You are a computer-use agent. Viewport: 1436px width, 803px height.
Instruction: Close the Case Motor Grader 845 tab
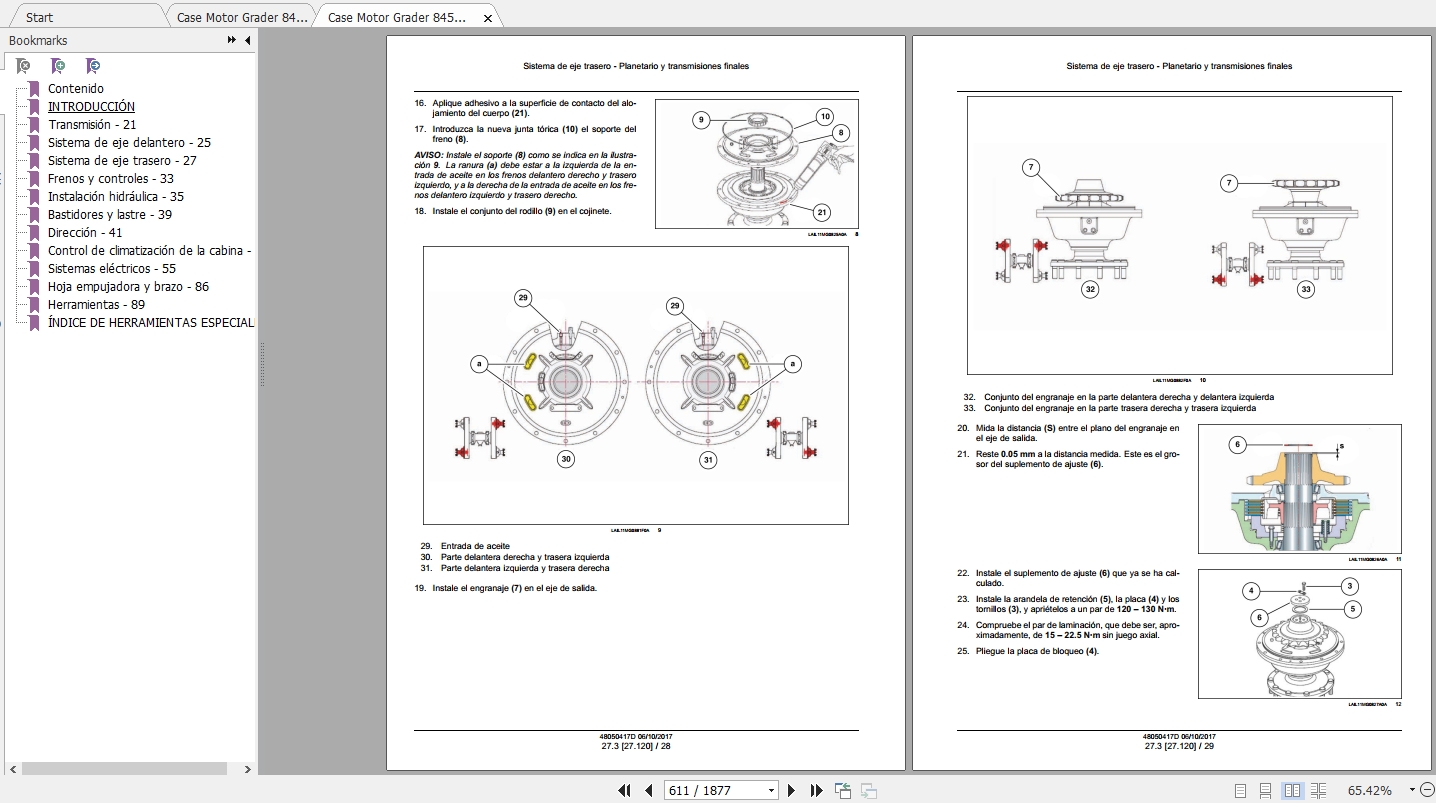(487, 18)
